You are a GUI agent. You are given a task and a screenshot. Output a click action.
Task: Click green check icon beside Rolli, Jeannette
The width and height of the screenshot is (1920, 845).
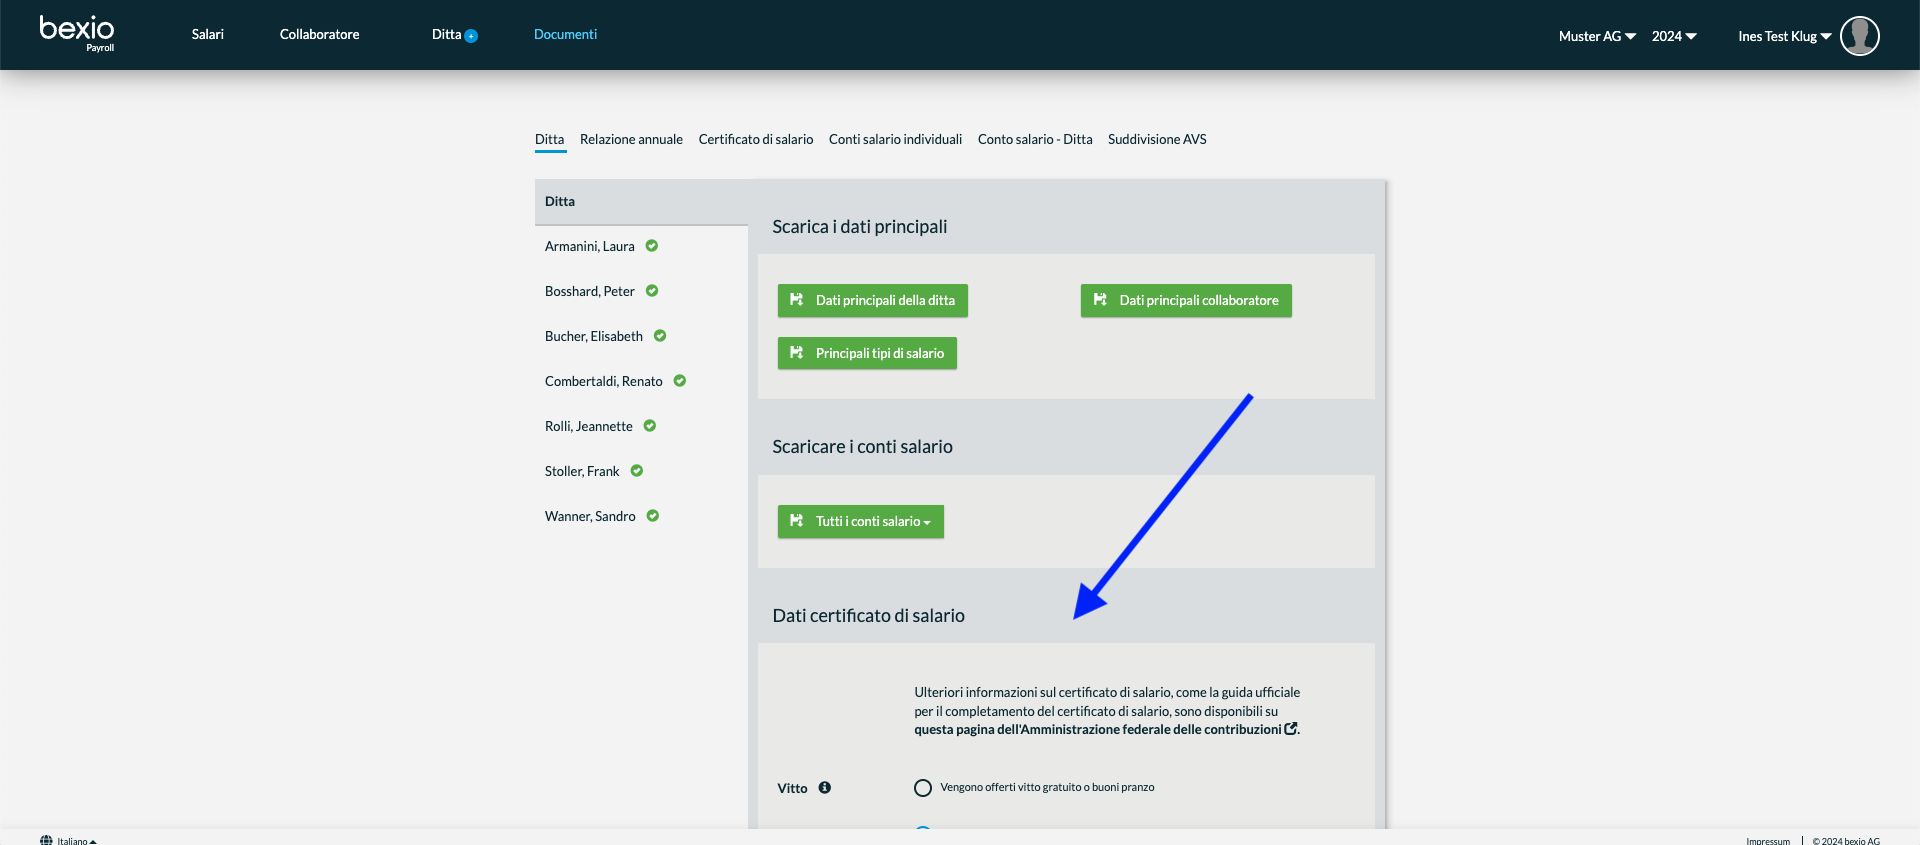[650, 426]
